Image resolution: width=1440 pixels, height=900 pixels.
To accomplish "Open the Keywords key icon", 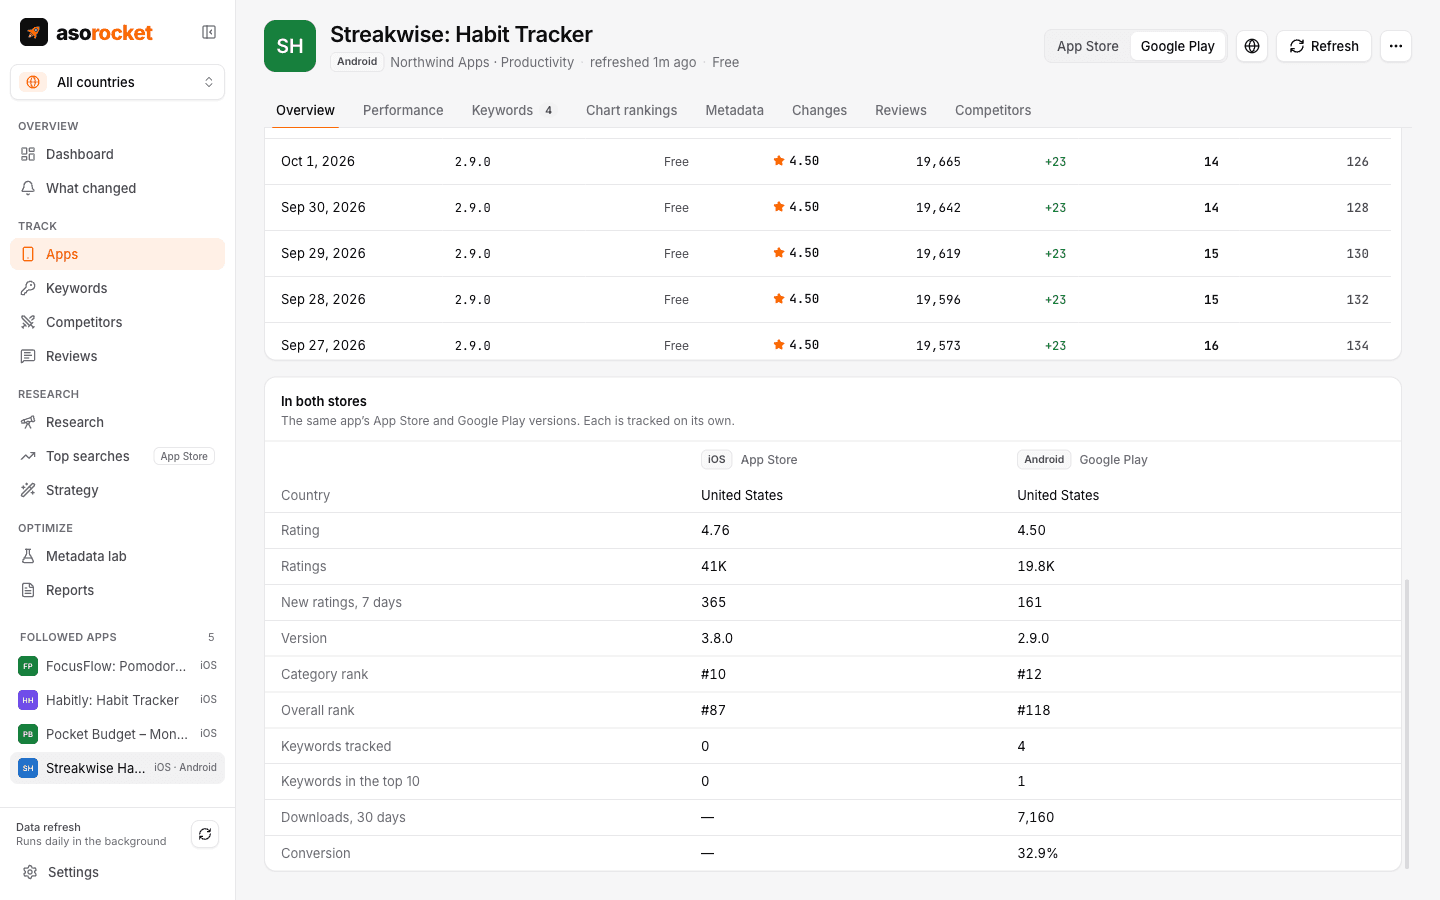I will coord(28,288).
